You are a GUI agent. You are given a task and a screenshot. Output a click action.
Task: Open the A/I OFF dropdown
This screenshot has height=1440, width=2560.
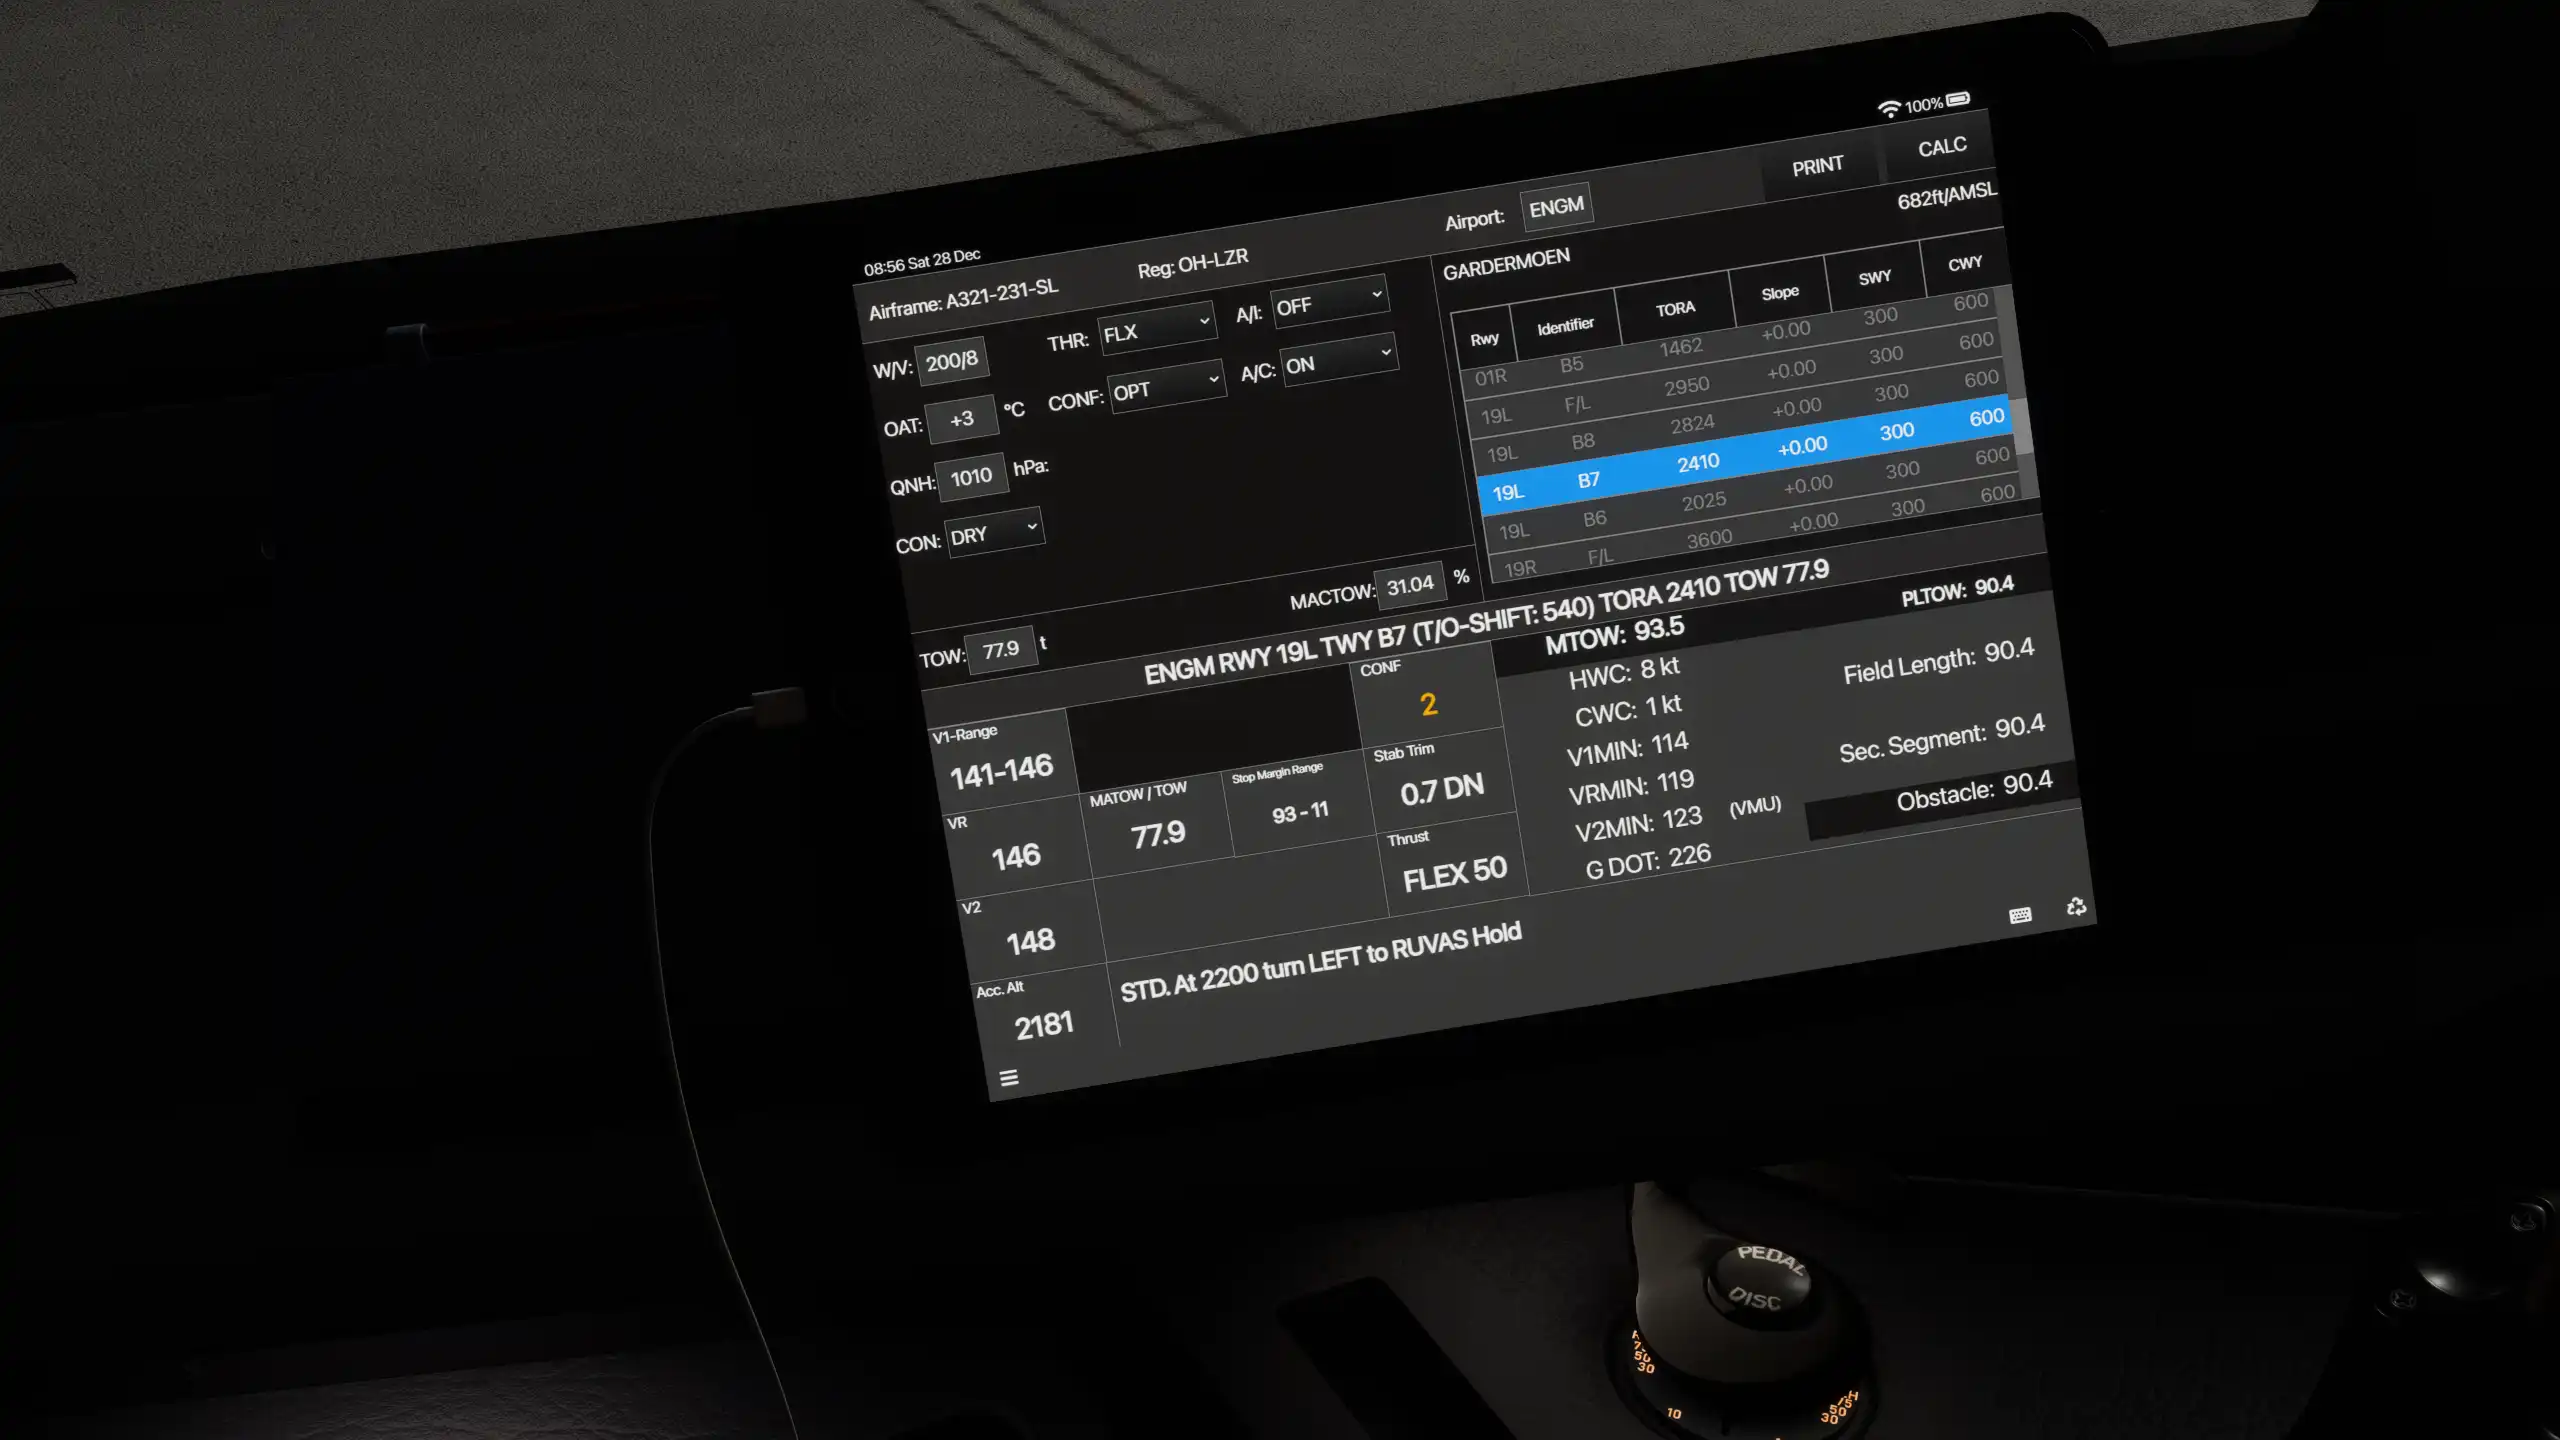(x=1329, y=301)
